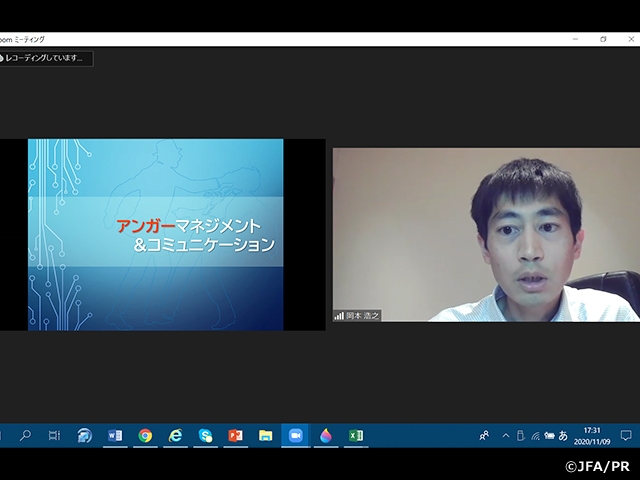Launch Internet Explorer from the taskbar
This screenshot has height=480, width=640.
tap(175, 435)
